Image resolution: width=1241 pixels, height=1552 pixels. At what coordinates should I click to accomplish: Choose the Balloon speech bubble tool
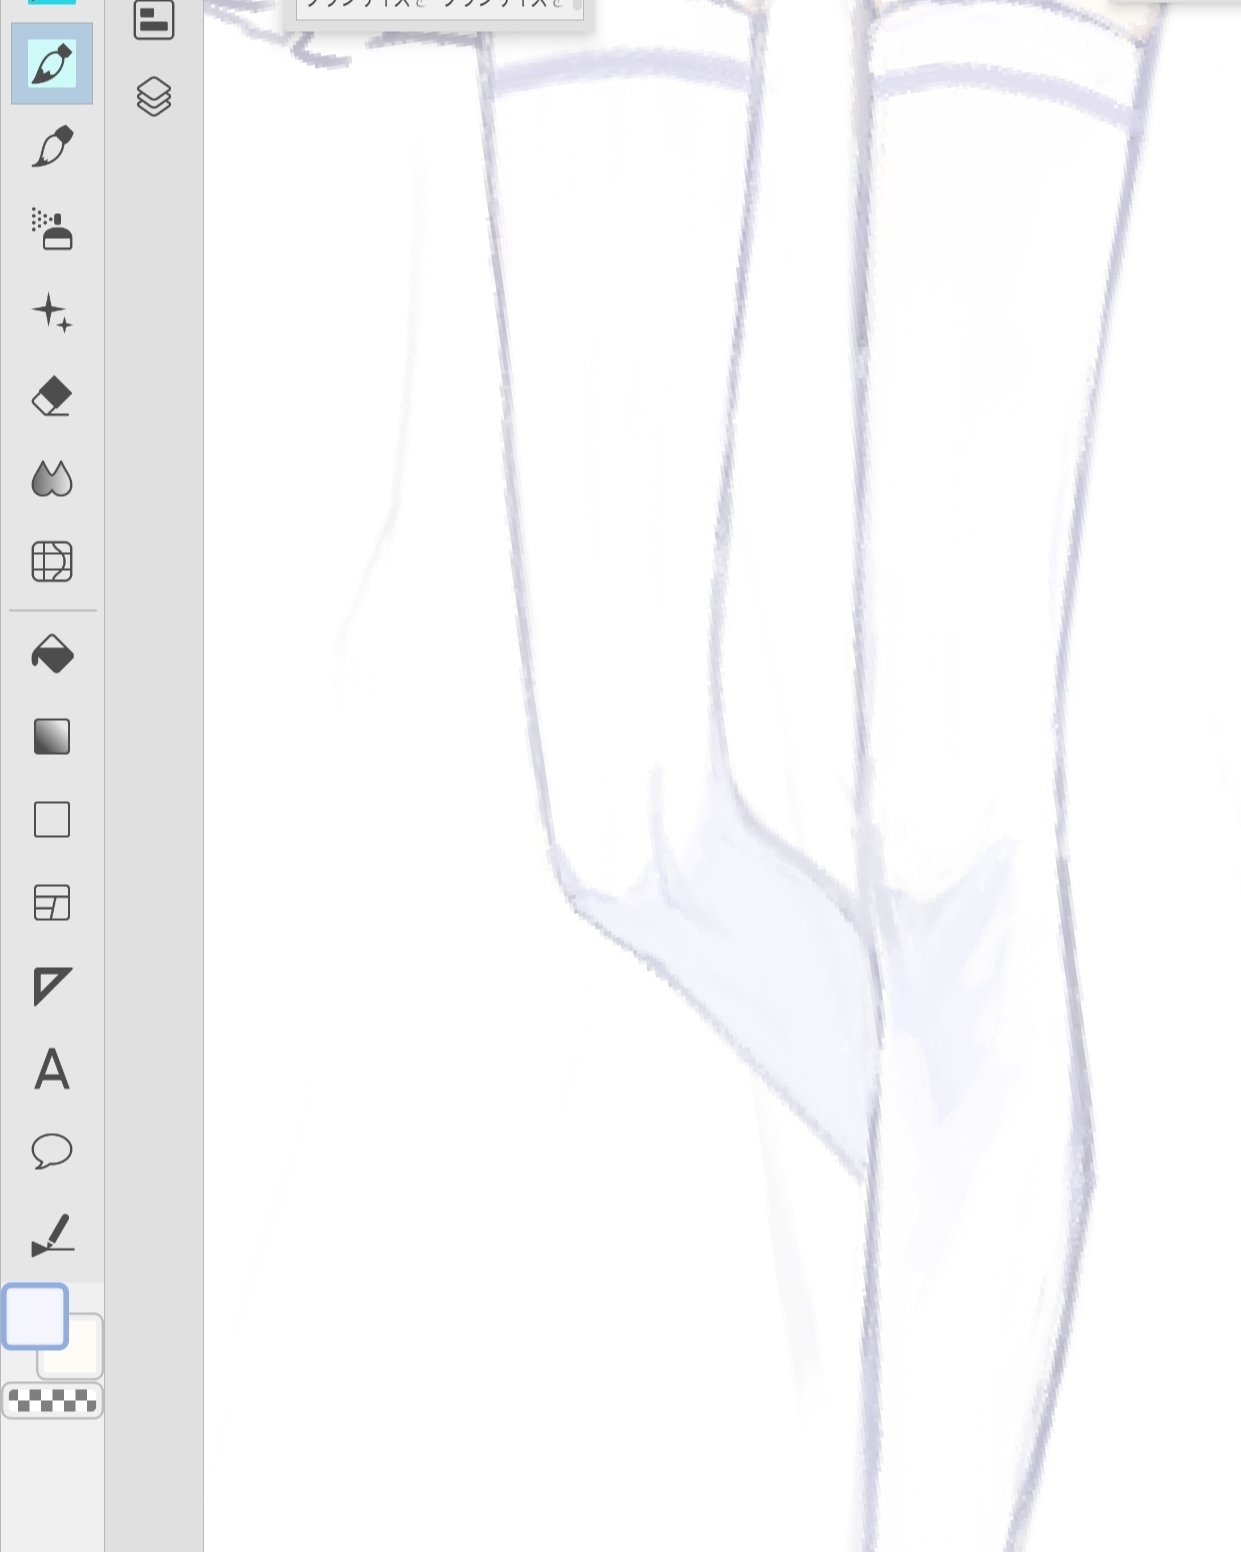[x=52, y=1151]
